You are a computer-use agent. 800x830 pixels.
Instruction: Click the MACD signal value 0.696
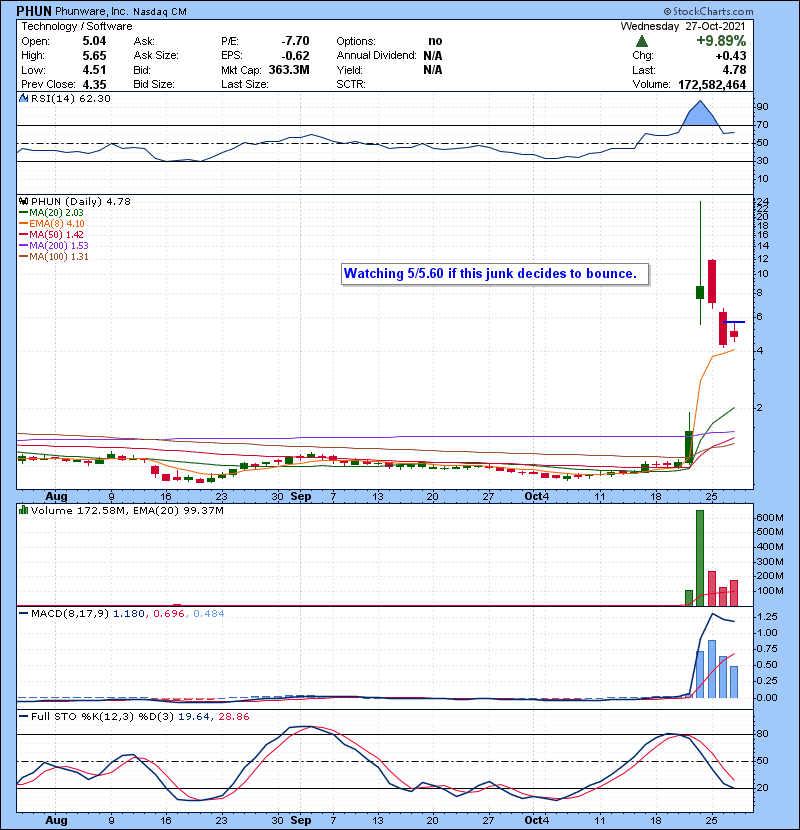[x=169, y=614]
